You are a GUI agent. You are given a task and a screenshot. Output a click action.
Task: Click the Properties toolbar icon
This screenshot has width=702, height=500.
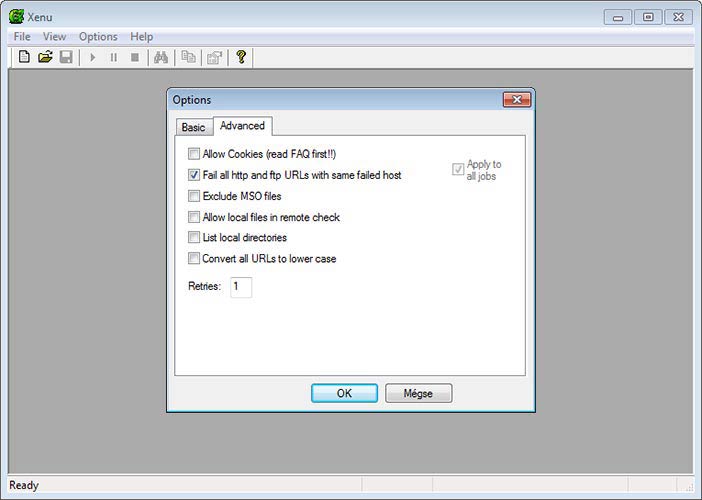click(213, 58)
